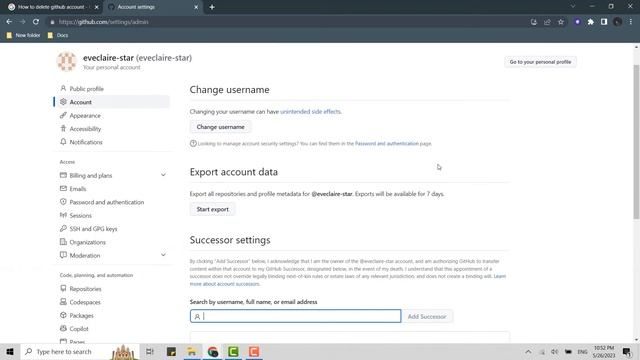Click the Appearance paintbrush icon
This screenshot has width=640, height=360.
63,115
